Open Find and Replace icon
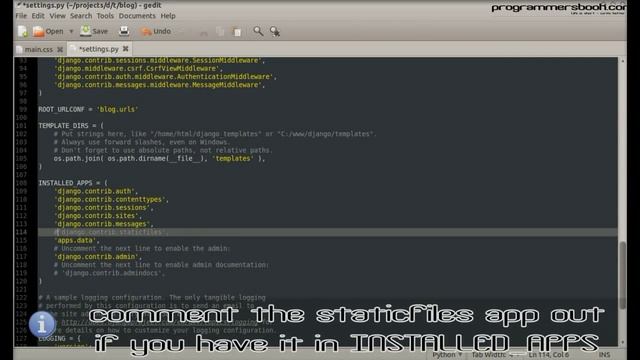The height and width of the screenshot is (360, 640). [275, 31]
